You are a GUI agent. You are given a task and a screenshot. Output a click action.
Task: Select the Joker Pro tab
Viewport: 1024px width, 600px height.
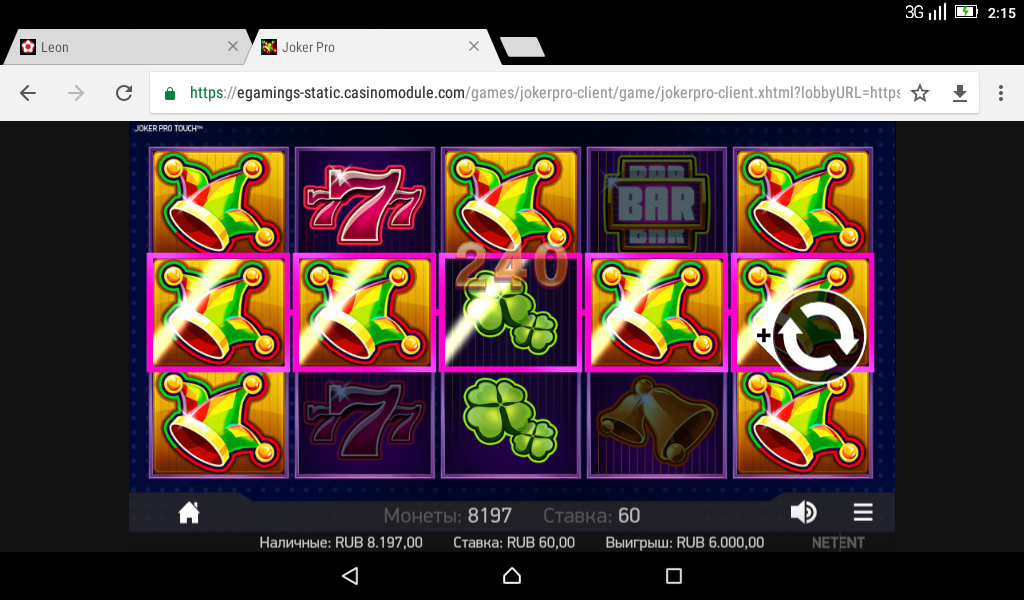coord(366,47)
